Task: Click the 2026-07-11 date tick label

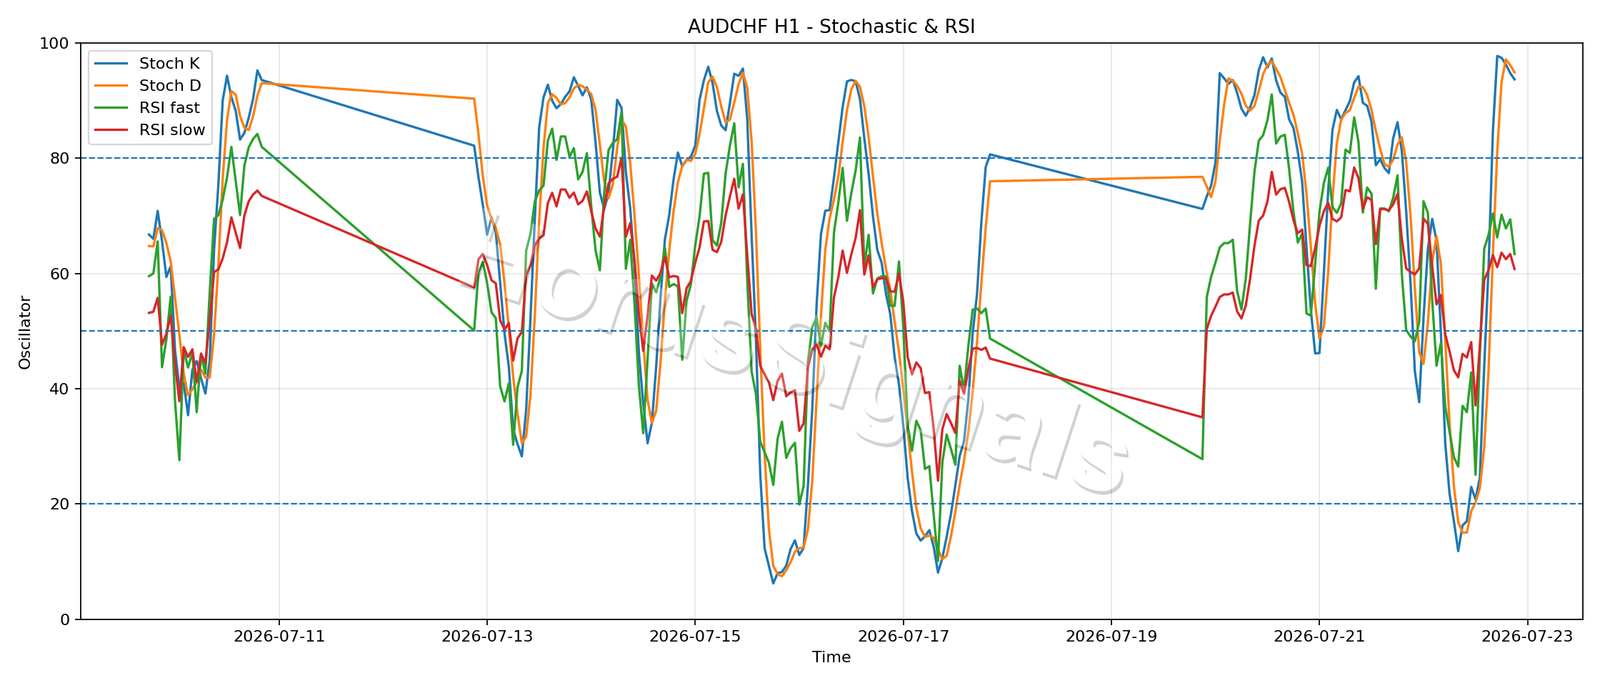Action: tap(279, 635)
